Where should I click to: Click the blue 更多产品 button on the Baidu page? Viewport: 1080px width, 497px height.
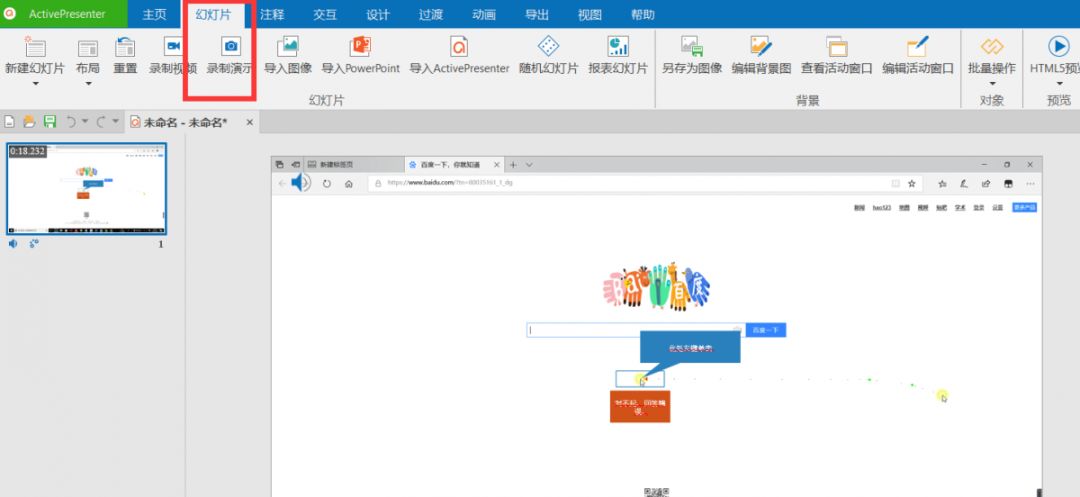(1024, 207)
